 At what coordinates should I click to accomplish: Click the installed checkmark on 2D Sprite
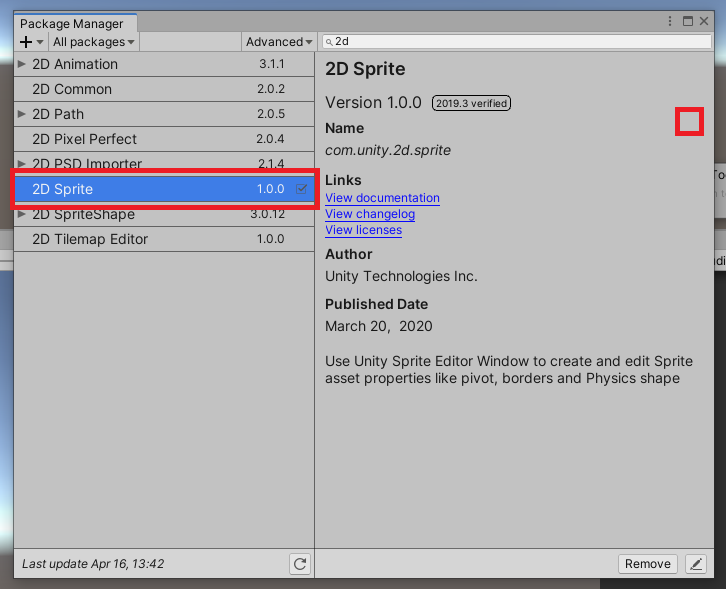301,189
